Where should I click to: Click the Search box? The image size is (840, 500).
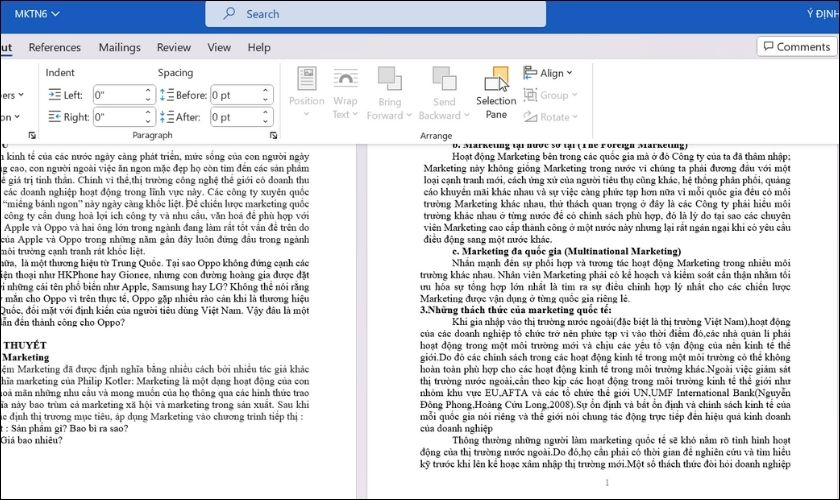click(376, 14)
